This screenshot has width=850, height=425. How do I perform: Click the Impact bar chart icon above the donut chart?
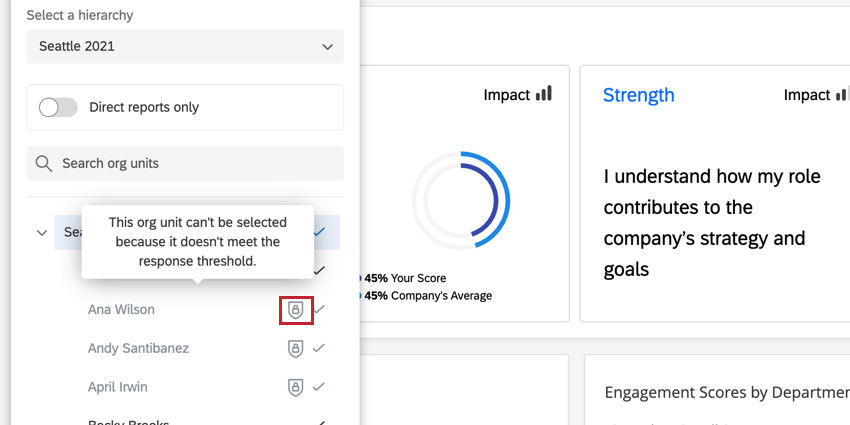pos(544,94)
